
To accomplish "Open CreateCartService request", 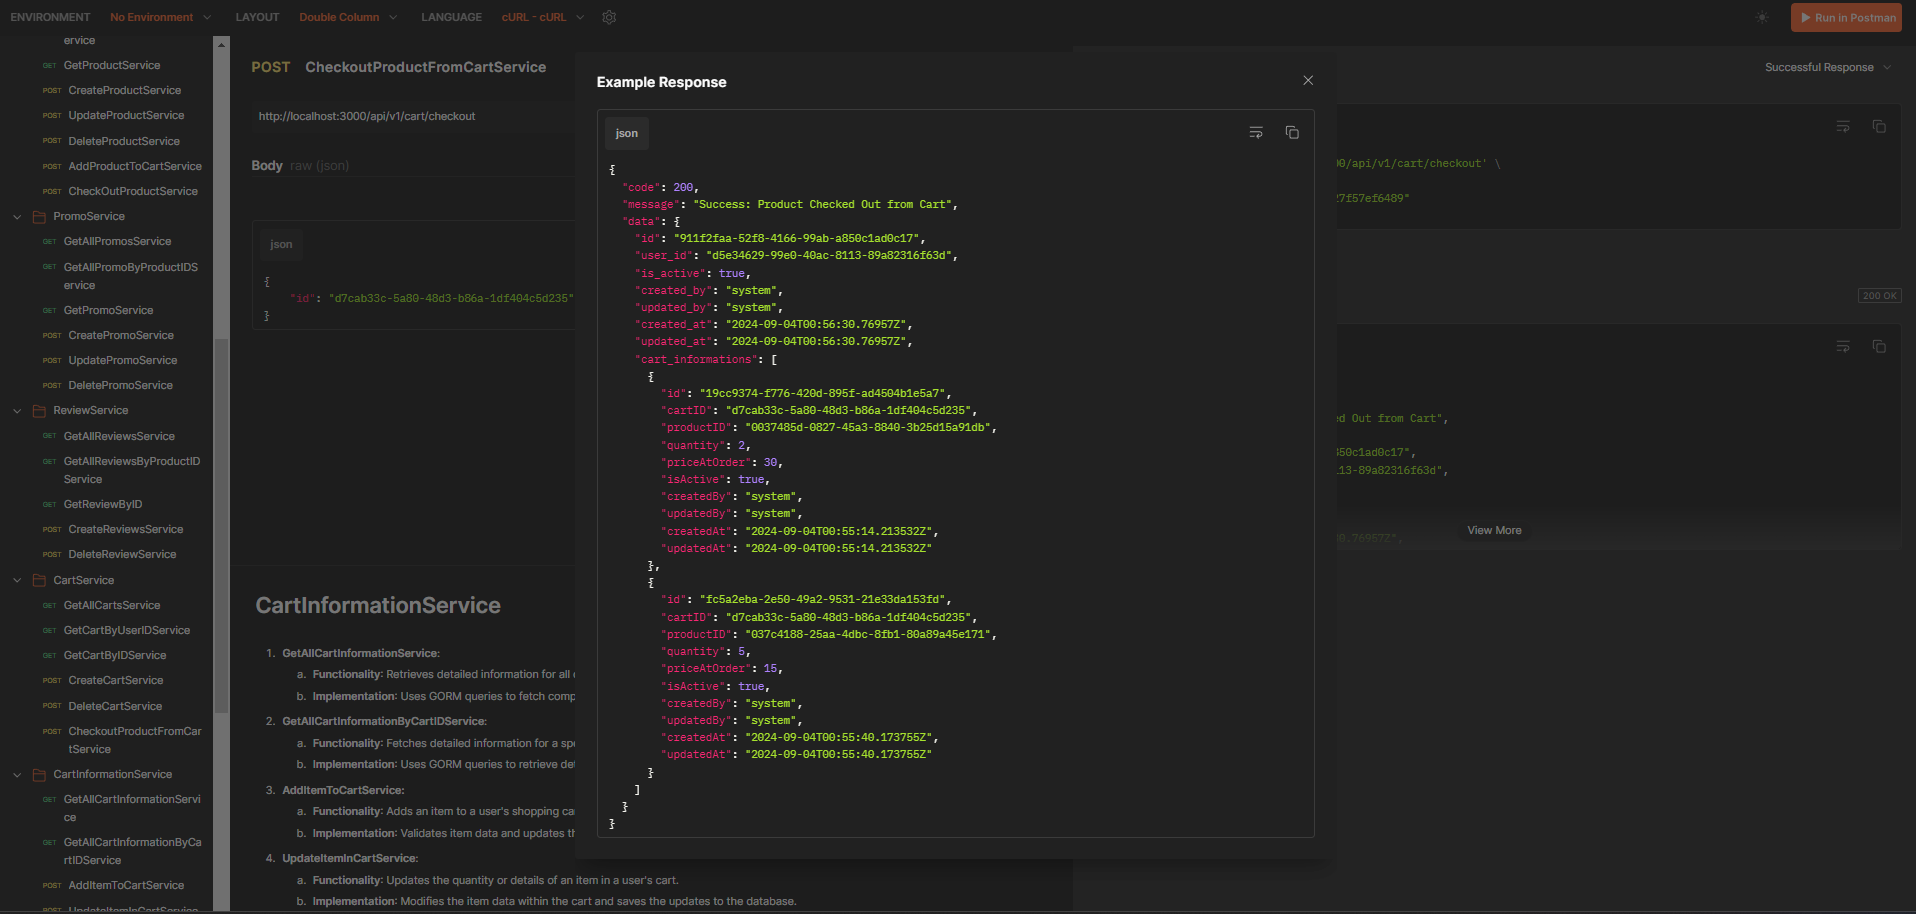I will coord(116,680).
